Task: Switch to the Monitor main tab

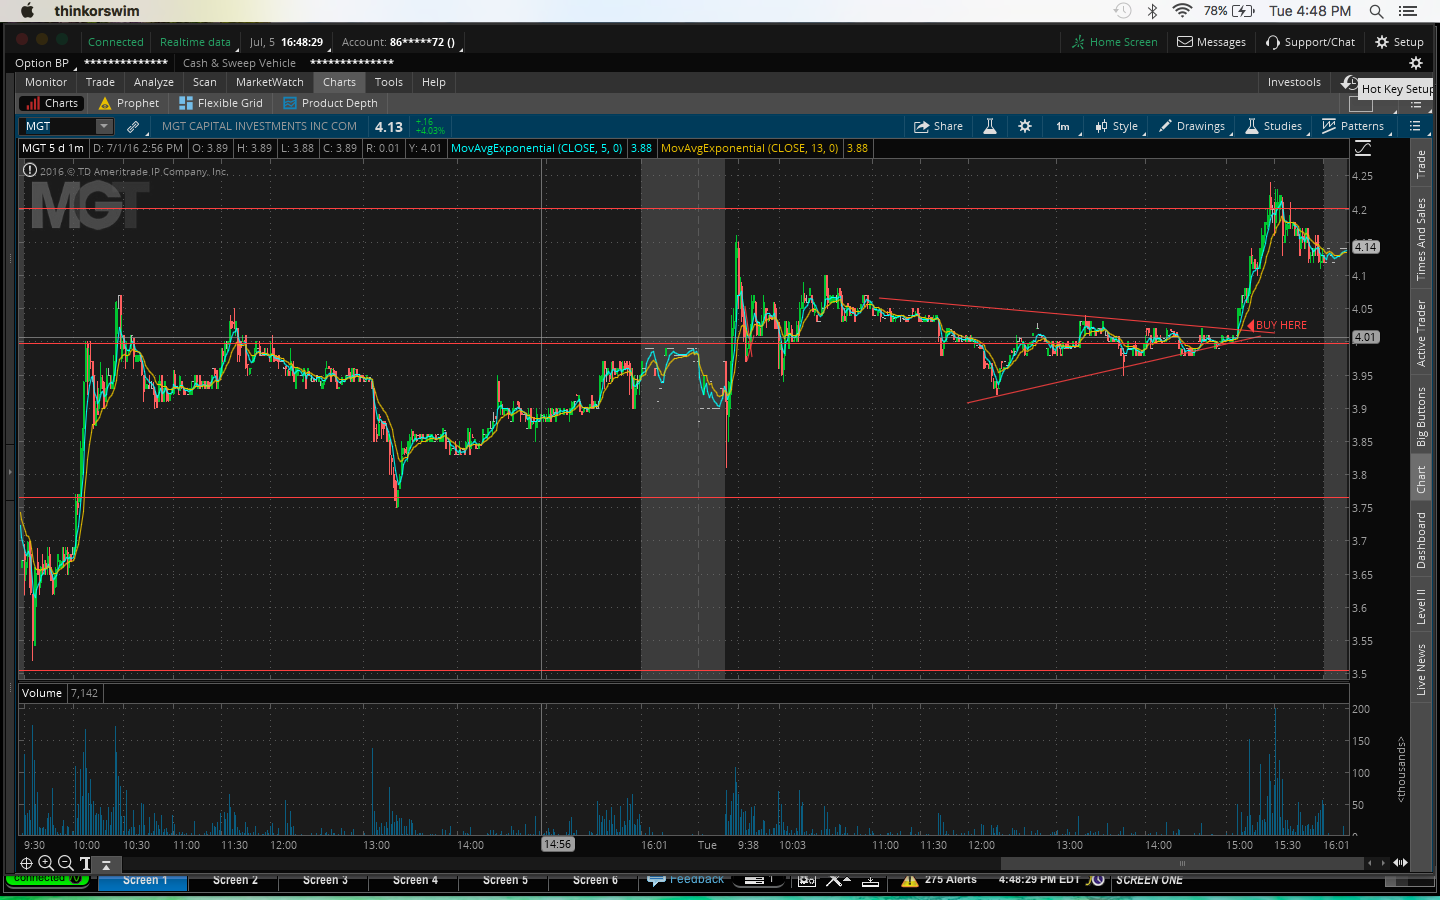Action: (x=46, y=82)
